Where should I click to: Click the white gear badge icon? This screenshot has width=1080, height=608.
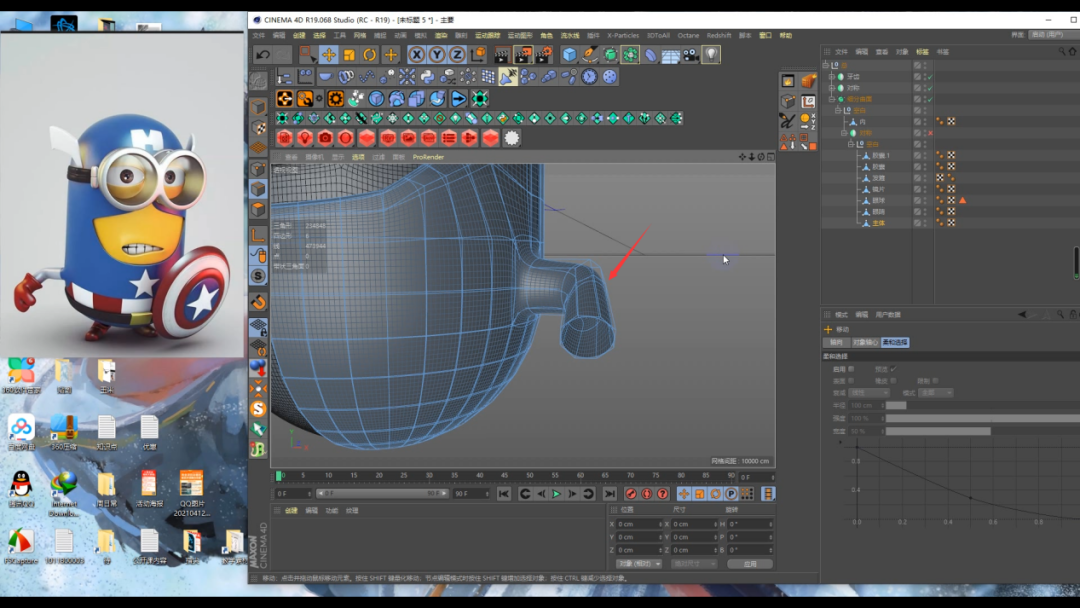pyautogui.click(x=511, y=138)
